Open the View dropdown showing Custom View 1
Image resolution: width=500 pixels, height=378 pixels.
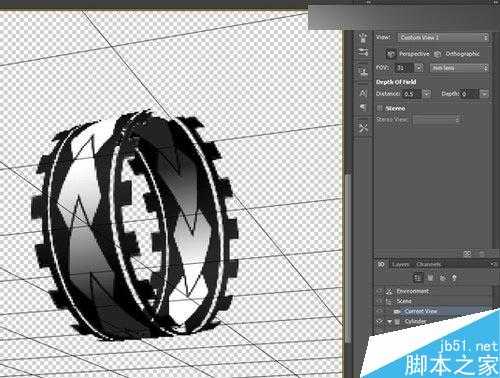click(x=443, y=37)
